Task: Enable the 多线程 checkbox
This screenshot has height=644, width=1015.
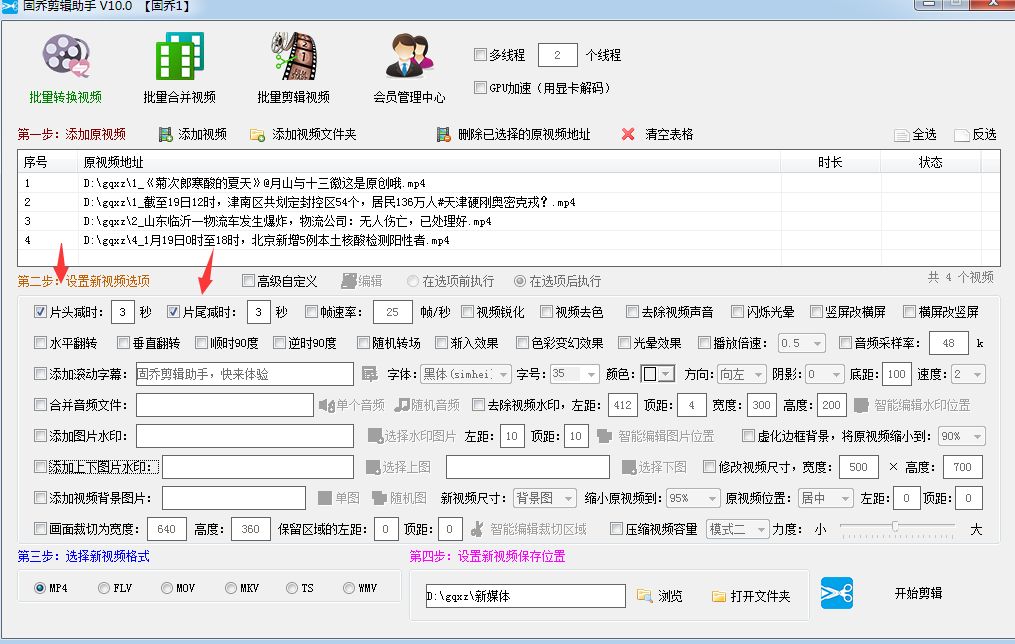Action: pos(480,54)
